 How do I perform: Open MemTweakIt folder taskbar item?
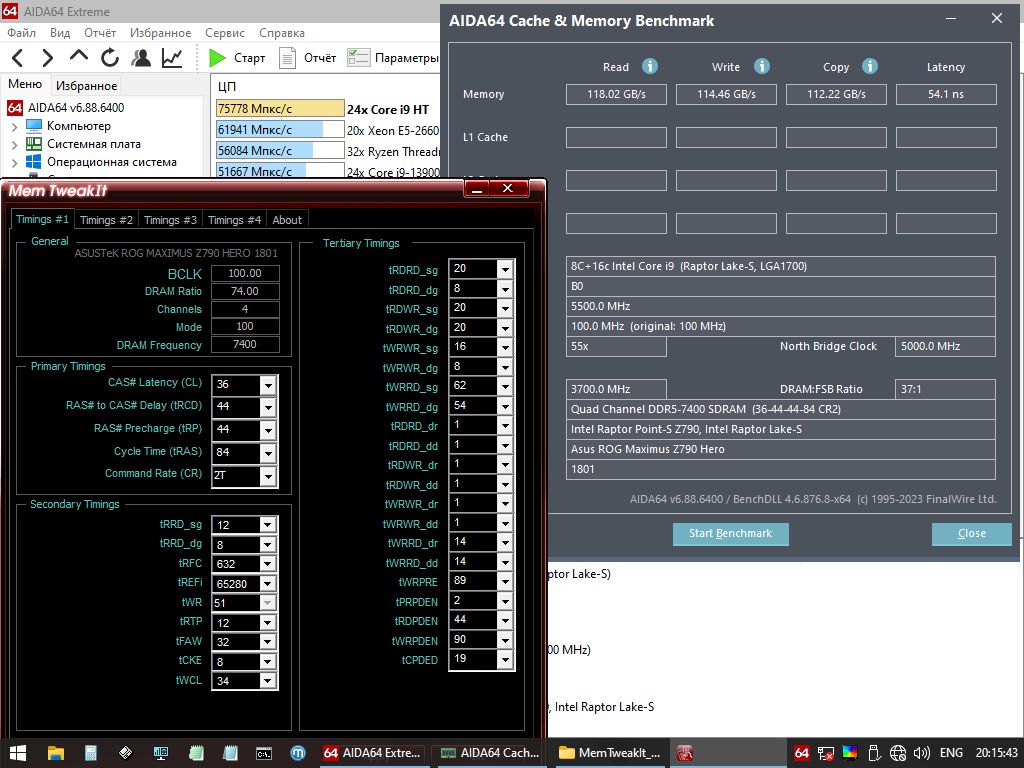coord(610,753)
